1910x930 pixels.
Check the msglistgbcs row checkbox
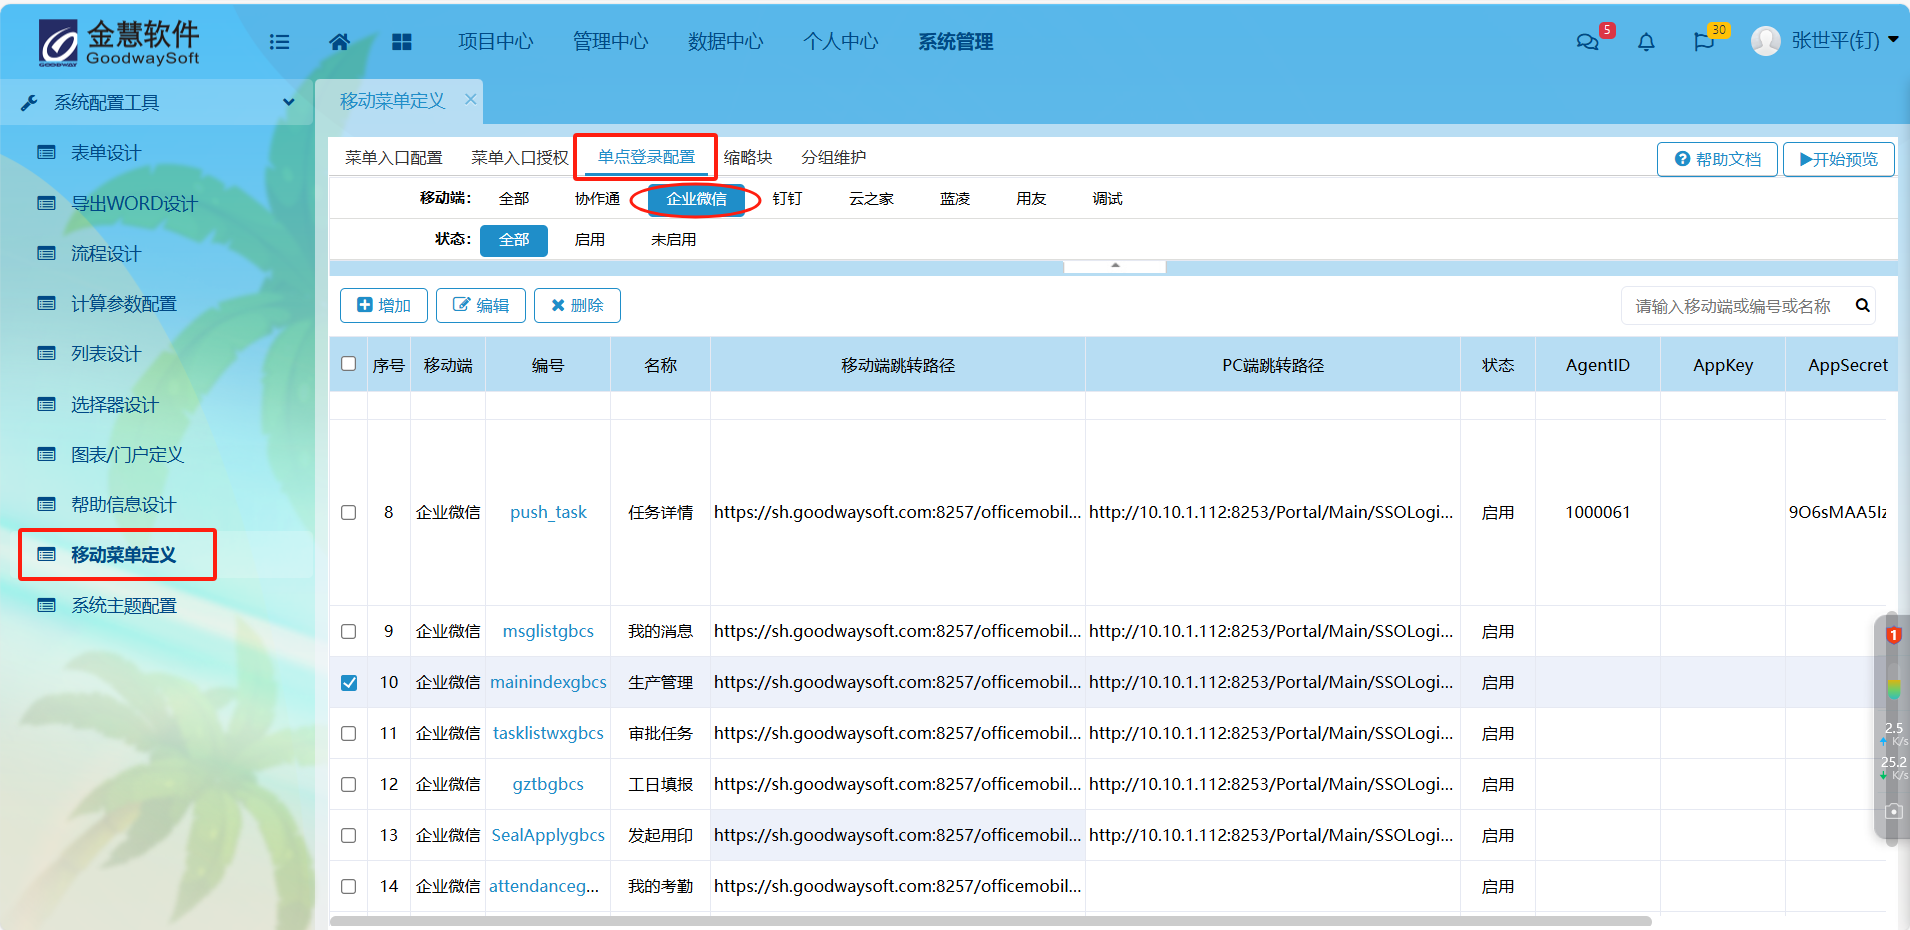pos(348,631)
